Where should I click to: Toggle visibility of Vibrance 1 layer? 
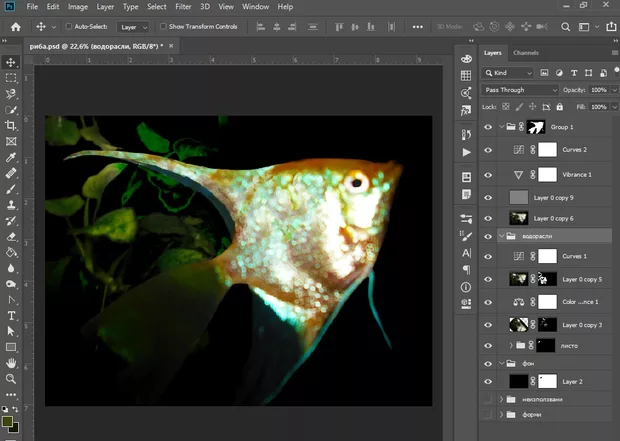488,173
